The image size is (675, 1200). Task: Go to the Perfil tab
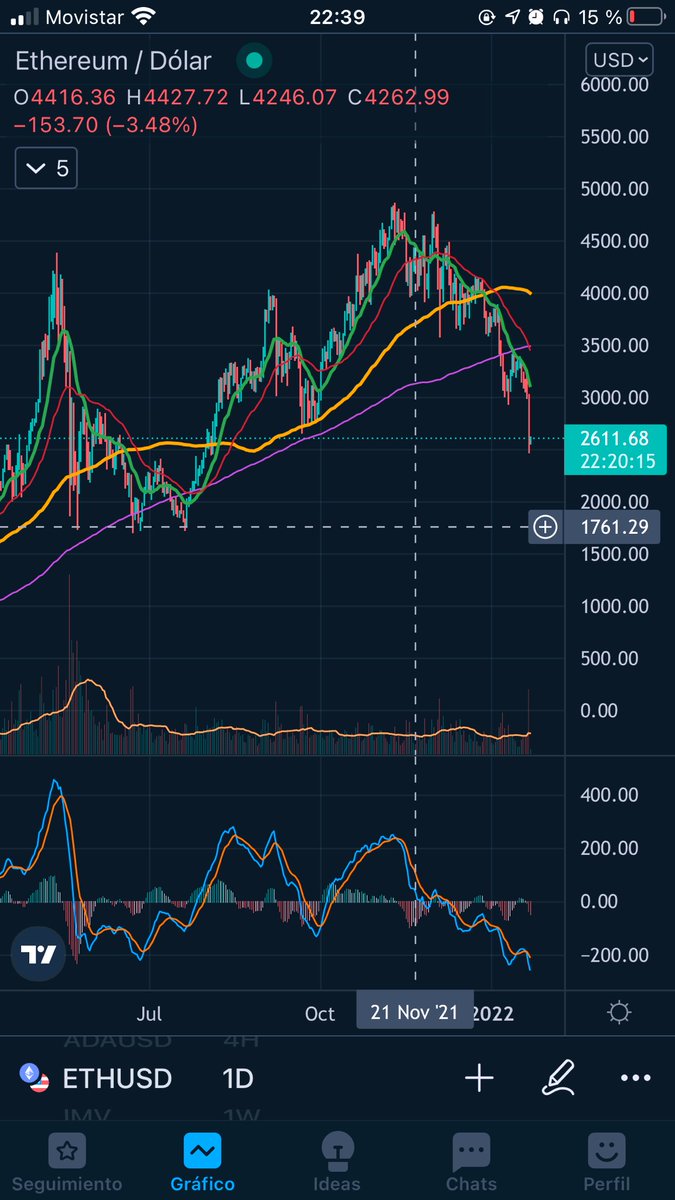(606, 1163)
